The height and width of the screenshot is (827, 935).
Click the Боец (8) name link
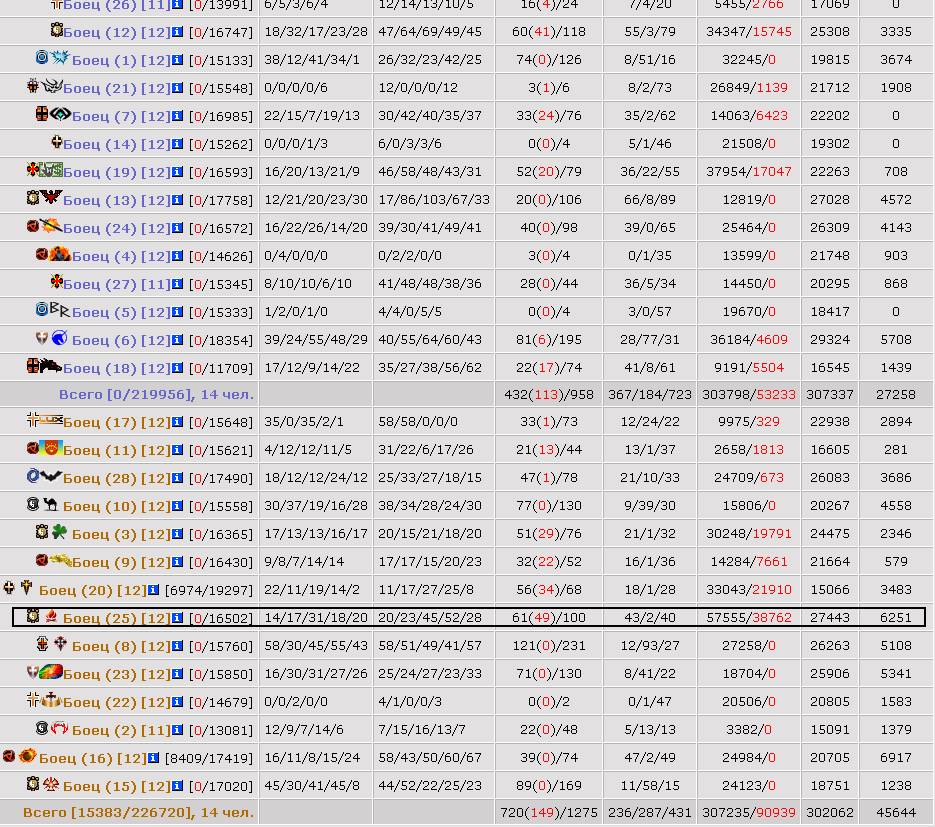click(104, 646)
